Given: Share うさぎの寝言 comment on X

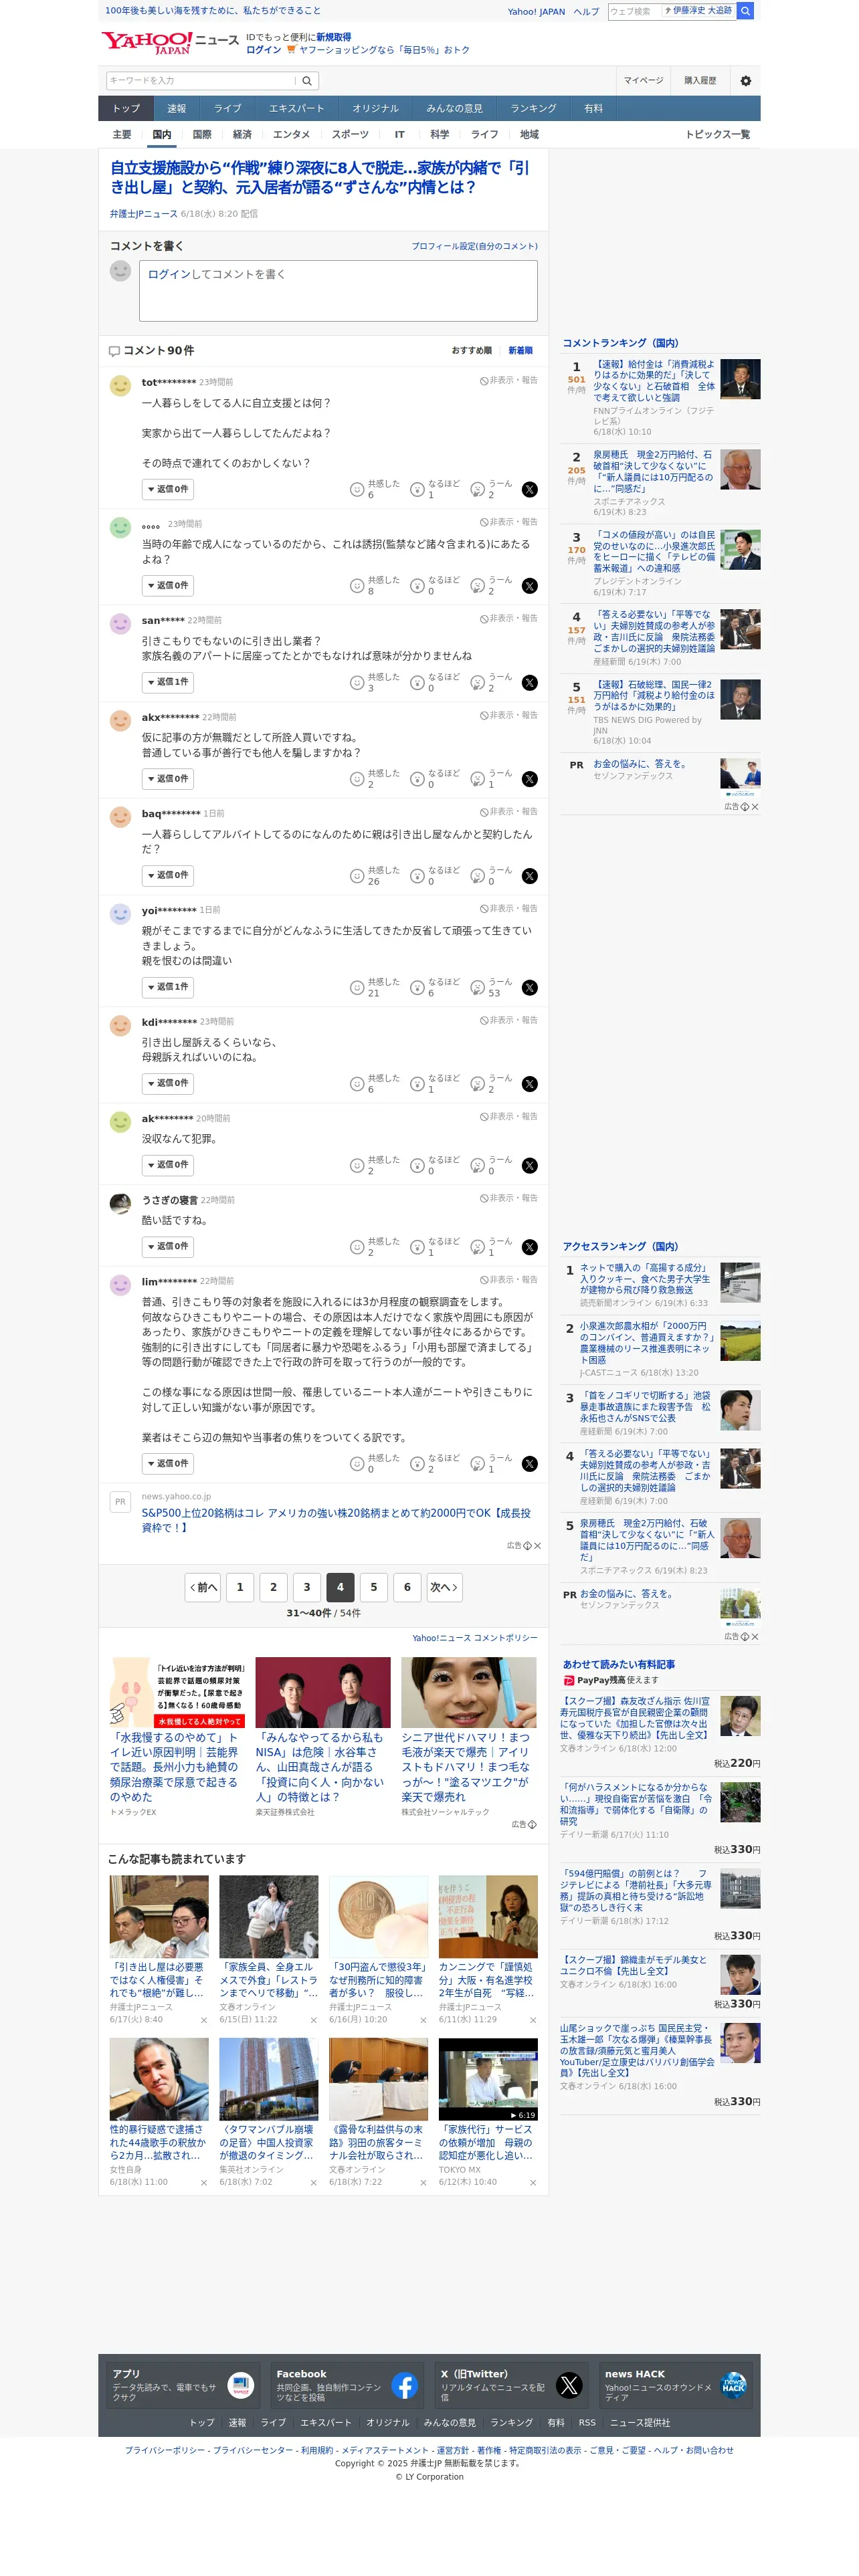Looking at the screenshot, I should pos(530,1247).
